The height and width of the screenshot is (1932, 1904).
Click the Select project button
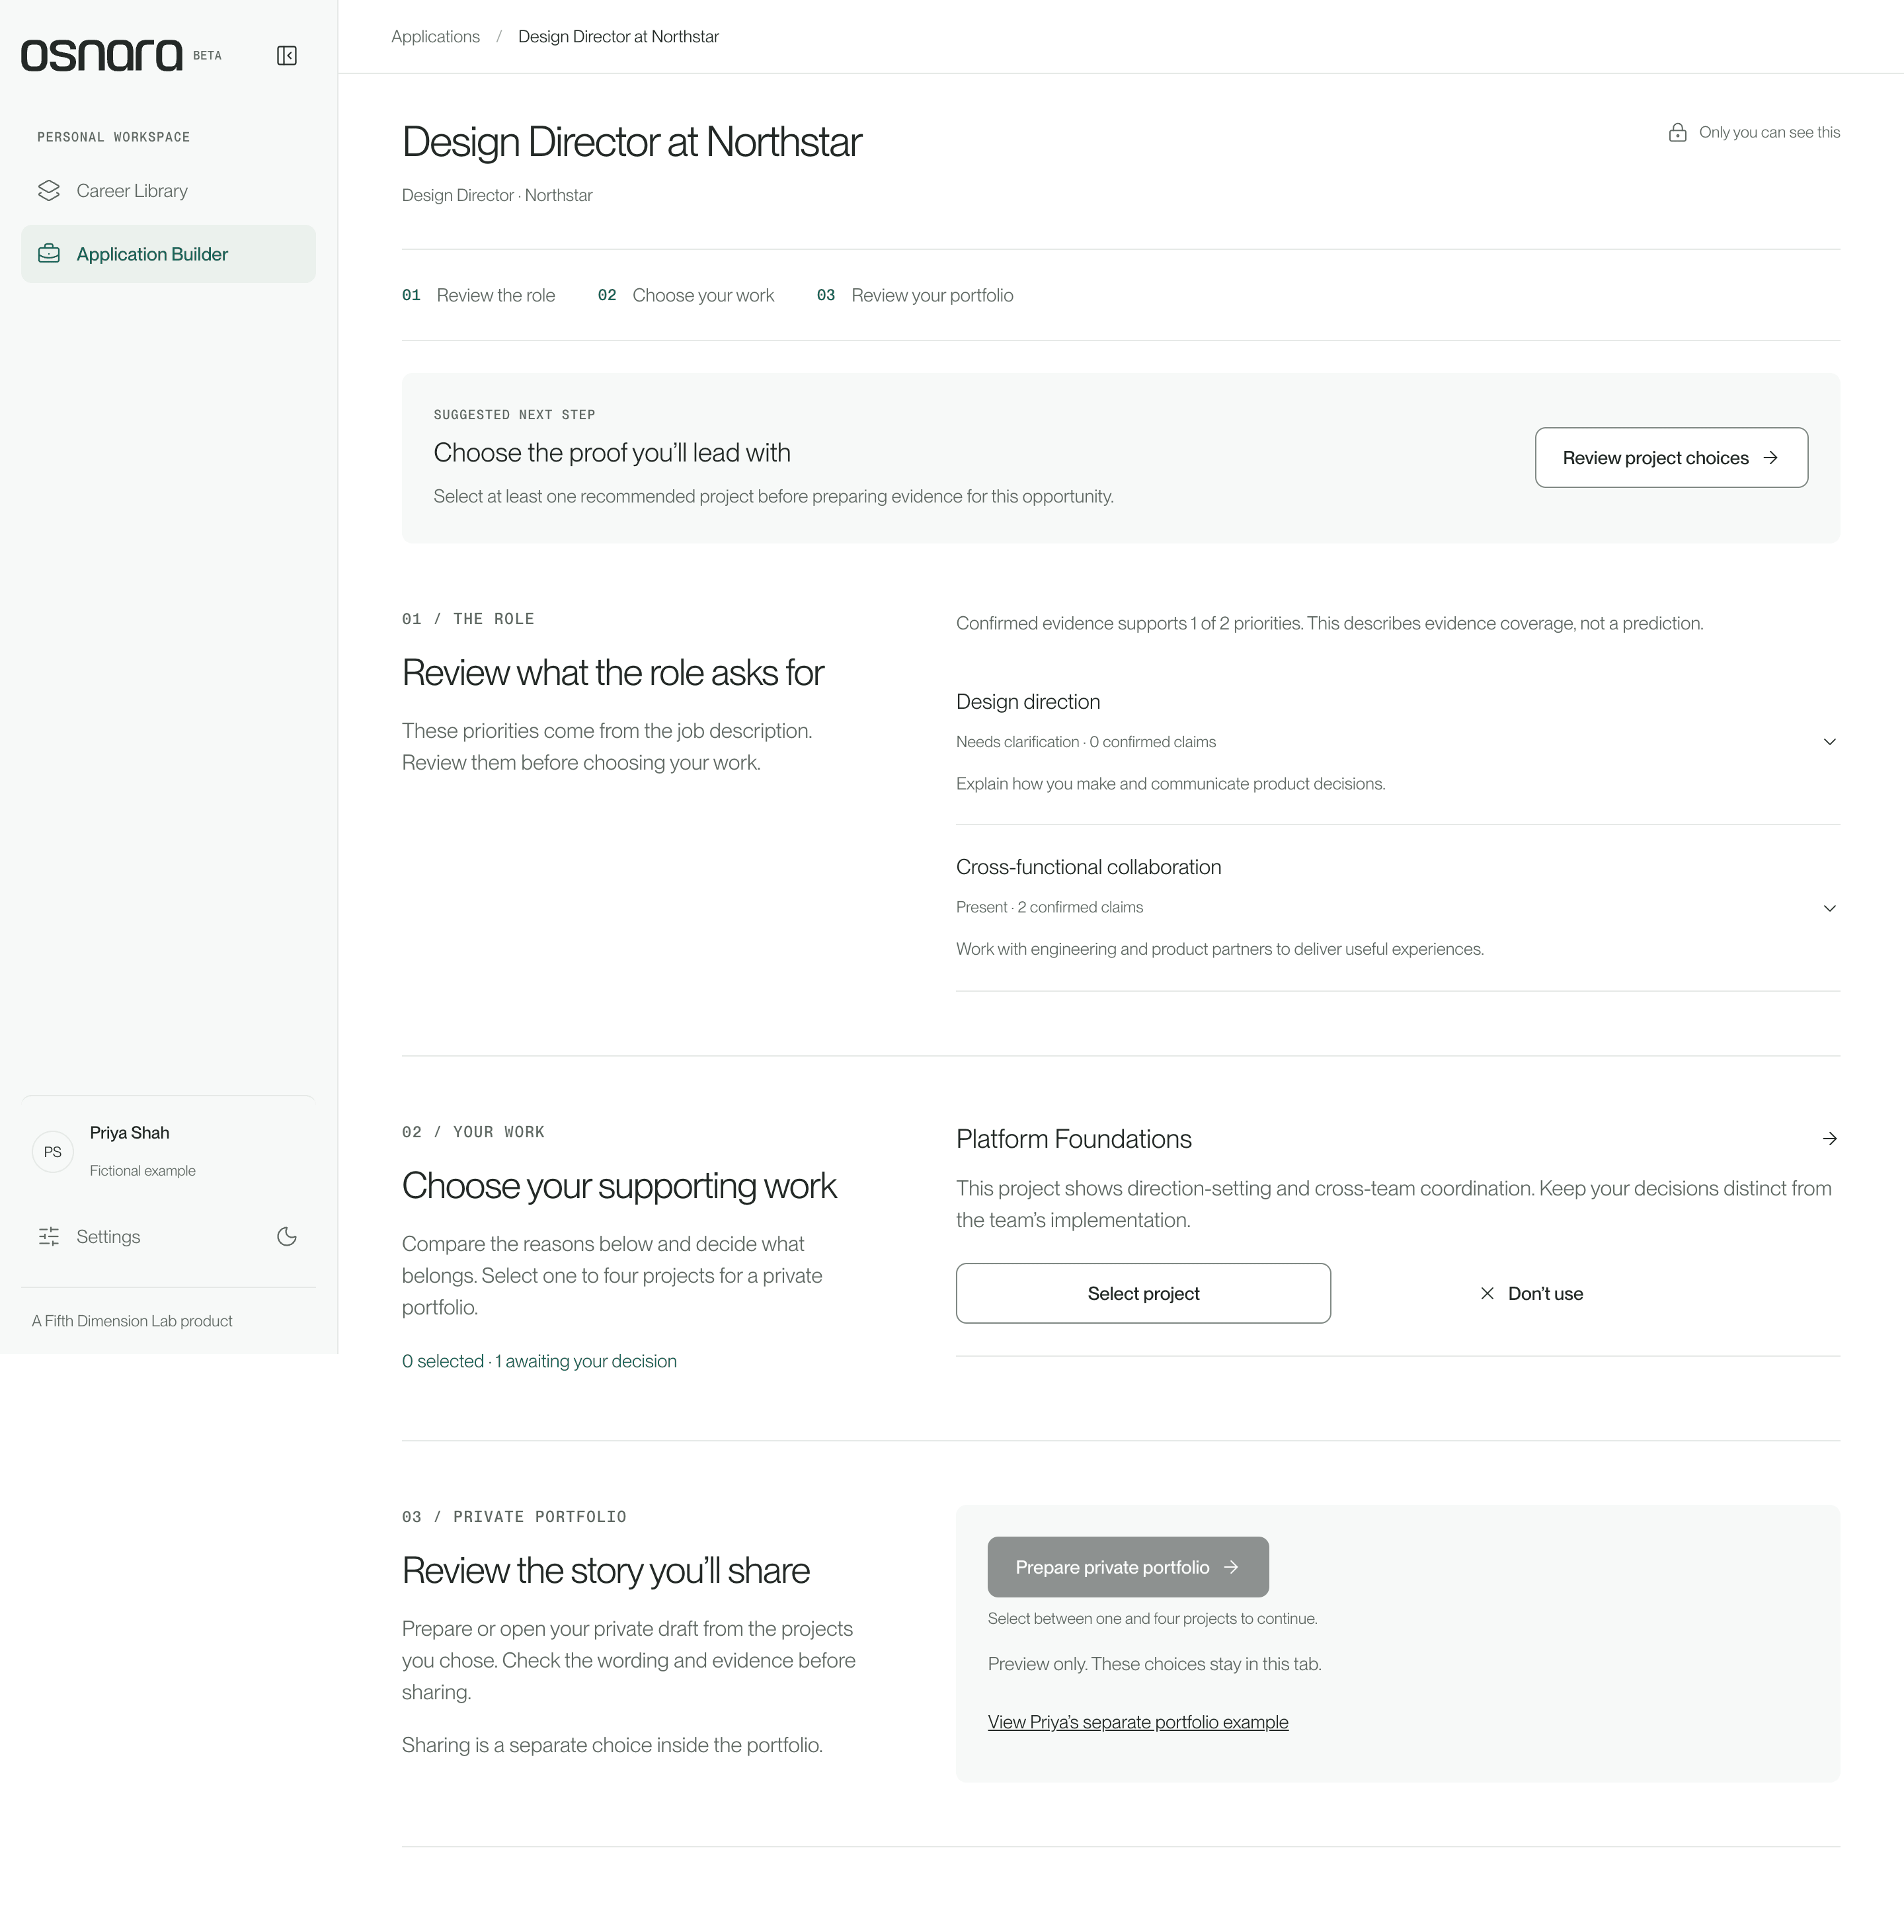(1143, 1293)
